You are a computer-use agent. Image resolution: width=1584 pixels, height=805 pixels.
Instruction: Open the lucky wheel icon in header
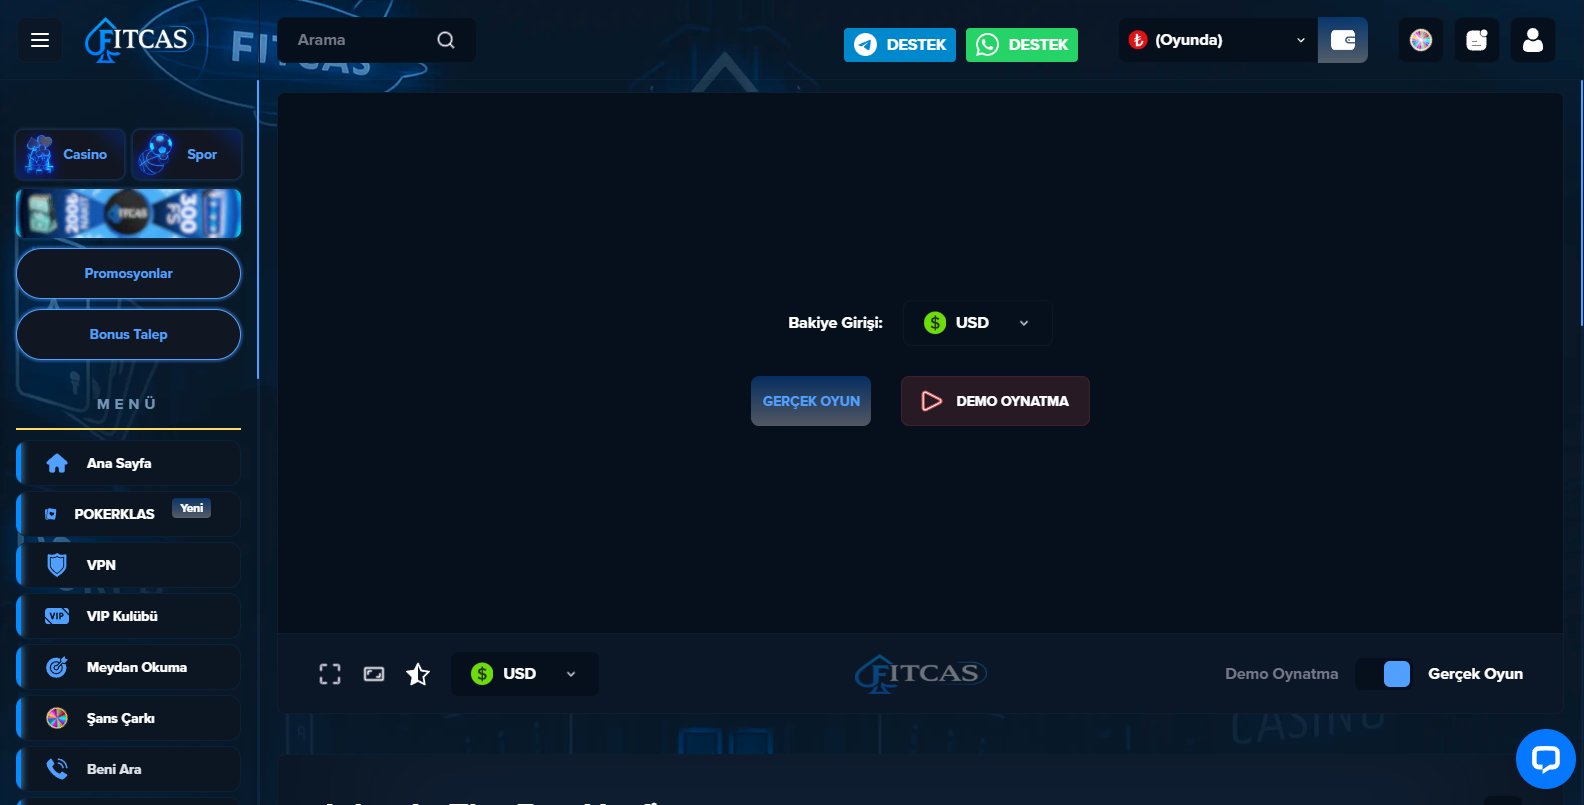(1420, 40)
